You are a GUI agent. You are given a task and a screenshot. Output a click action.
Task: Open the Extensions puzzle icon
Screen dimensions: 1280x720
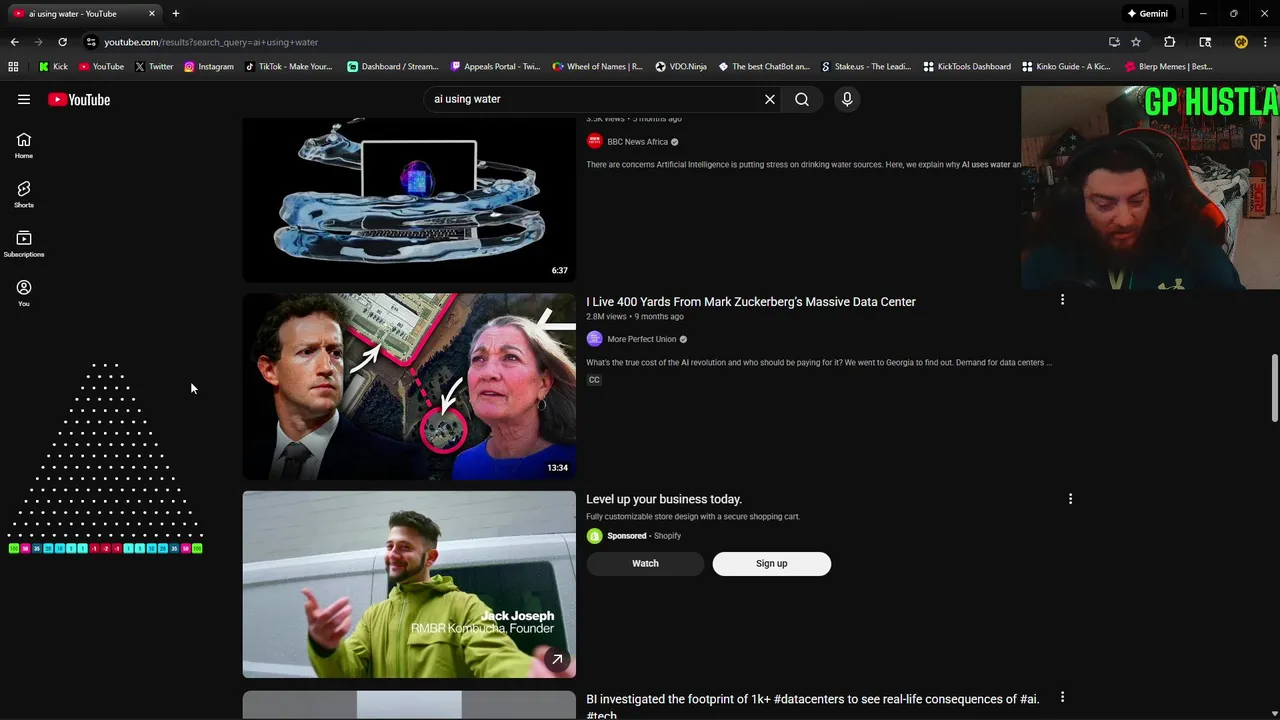pyautogui.click(x=1170, y=42)
